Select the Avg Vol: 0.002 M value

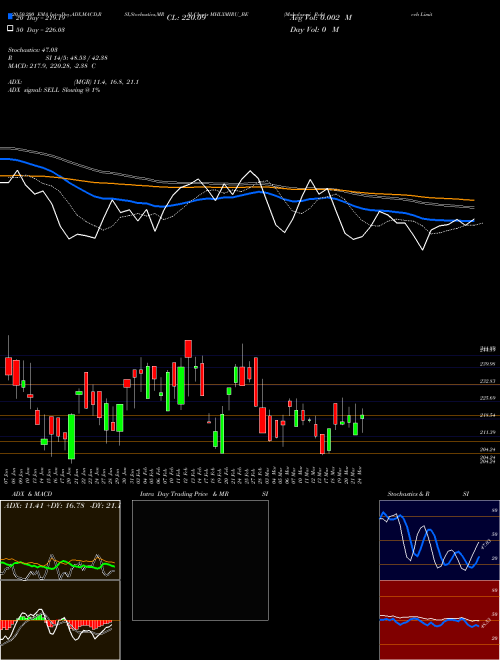tap(321, 18)
